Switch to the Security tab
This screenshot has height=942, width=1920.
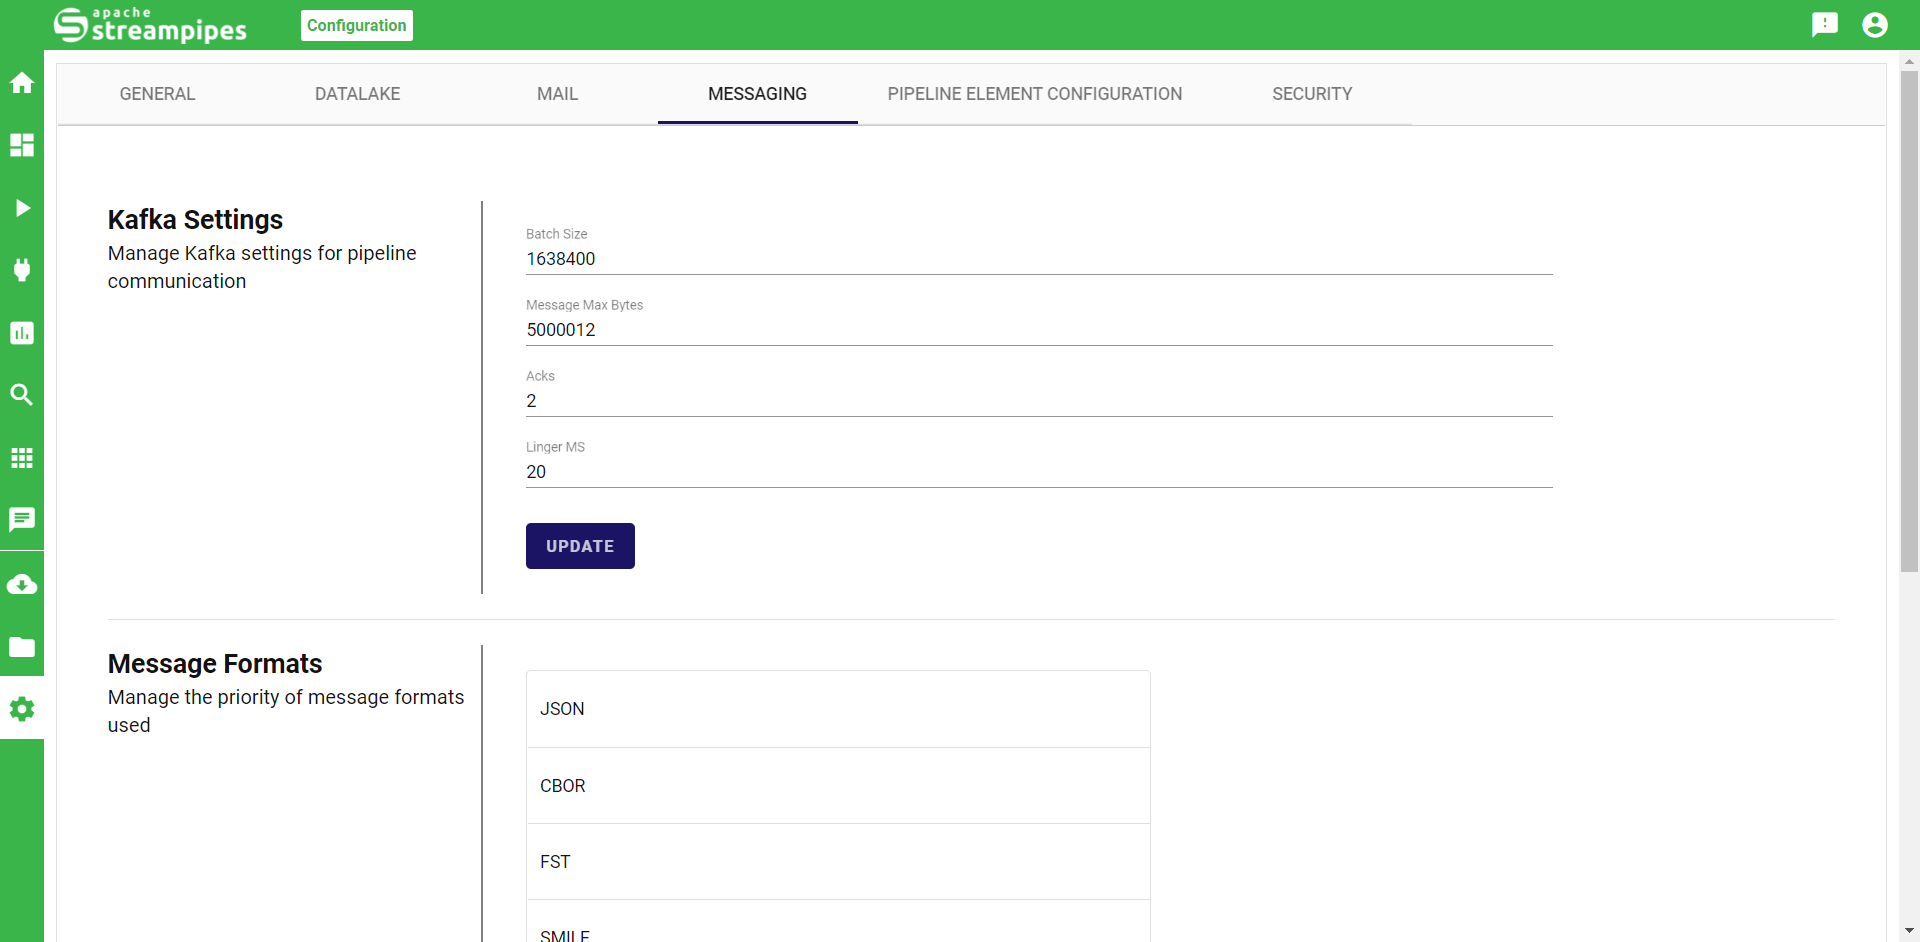point(1311,94)
